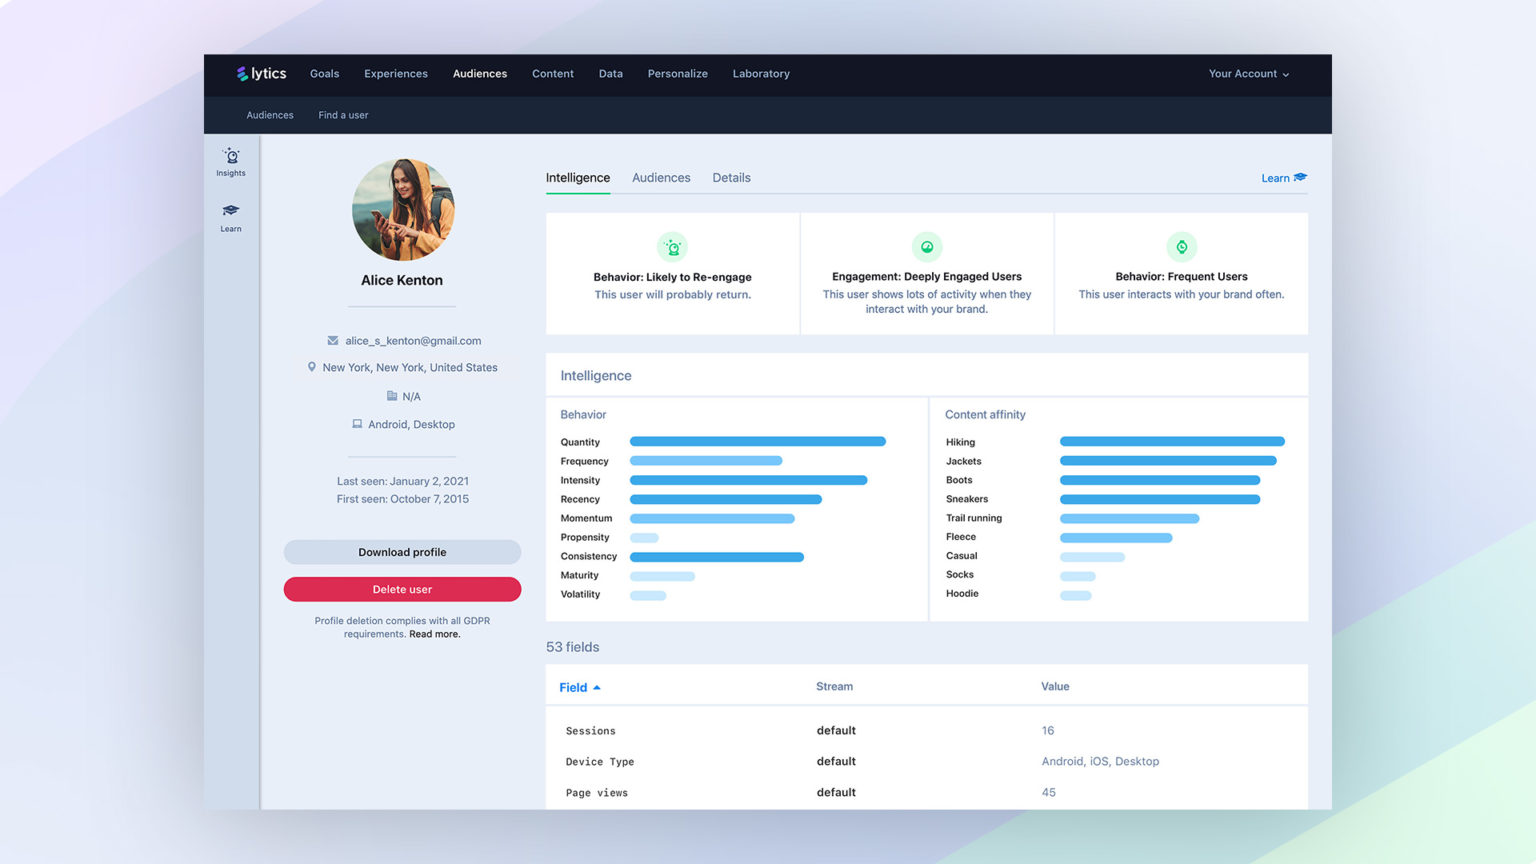Open the Personalize section from the top menu

point(677,73)
